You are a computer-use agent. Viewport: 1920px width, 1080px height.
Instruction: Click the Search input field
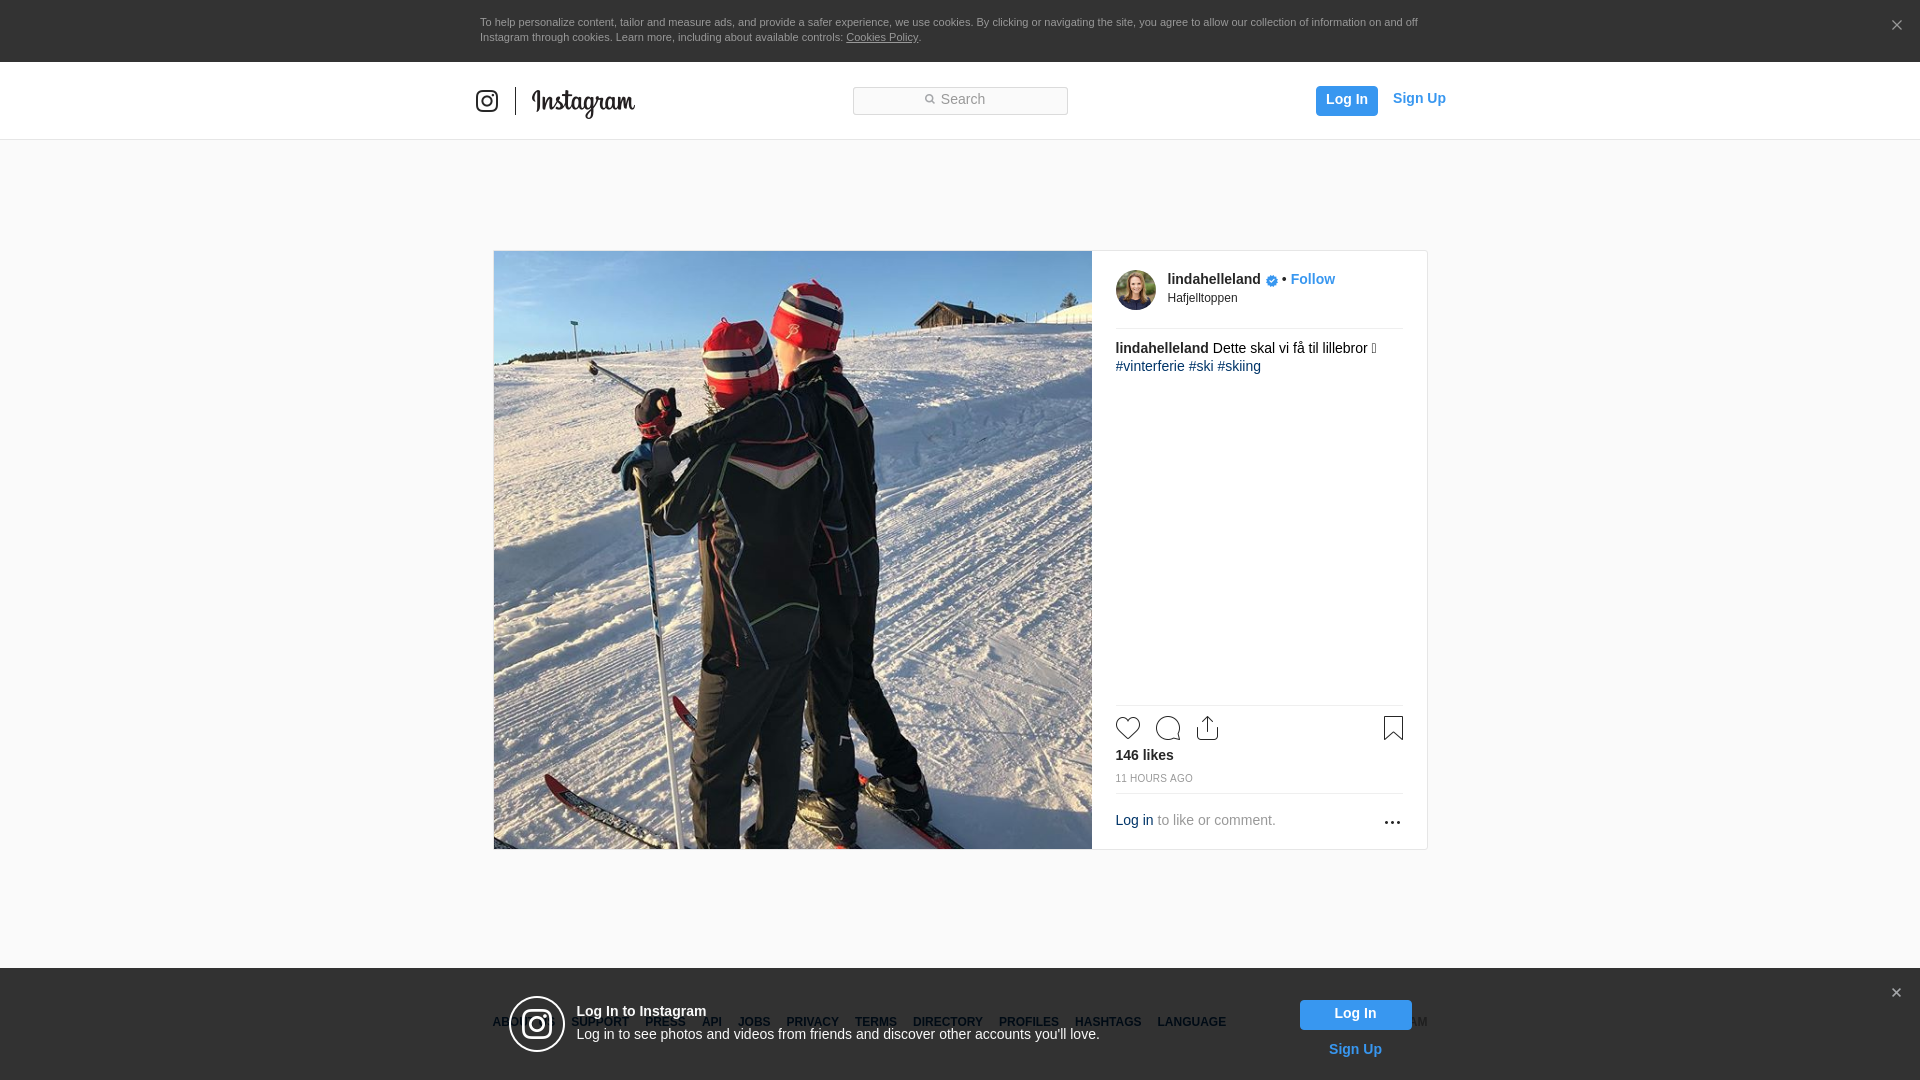click(960, 100)
